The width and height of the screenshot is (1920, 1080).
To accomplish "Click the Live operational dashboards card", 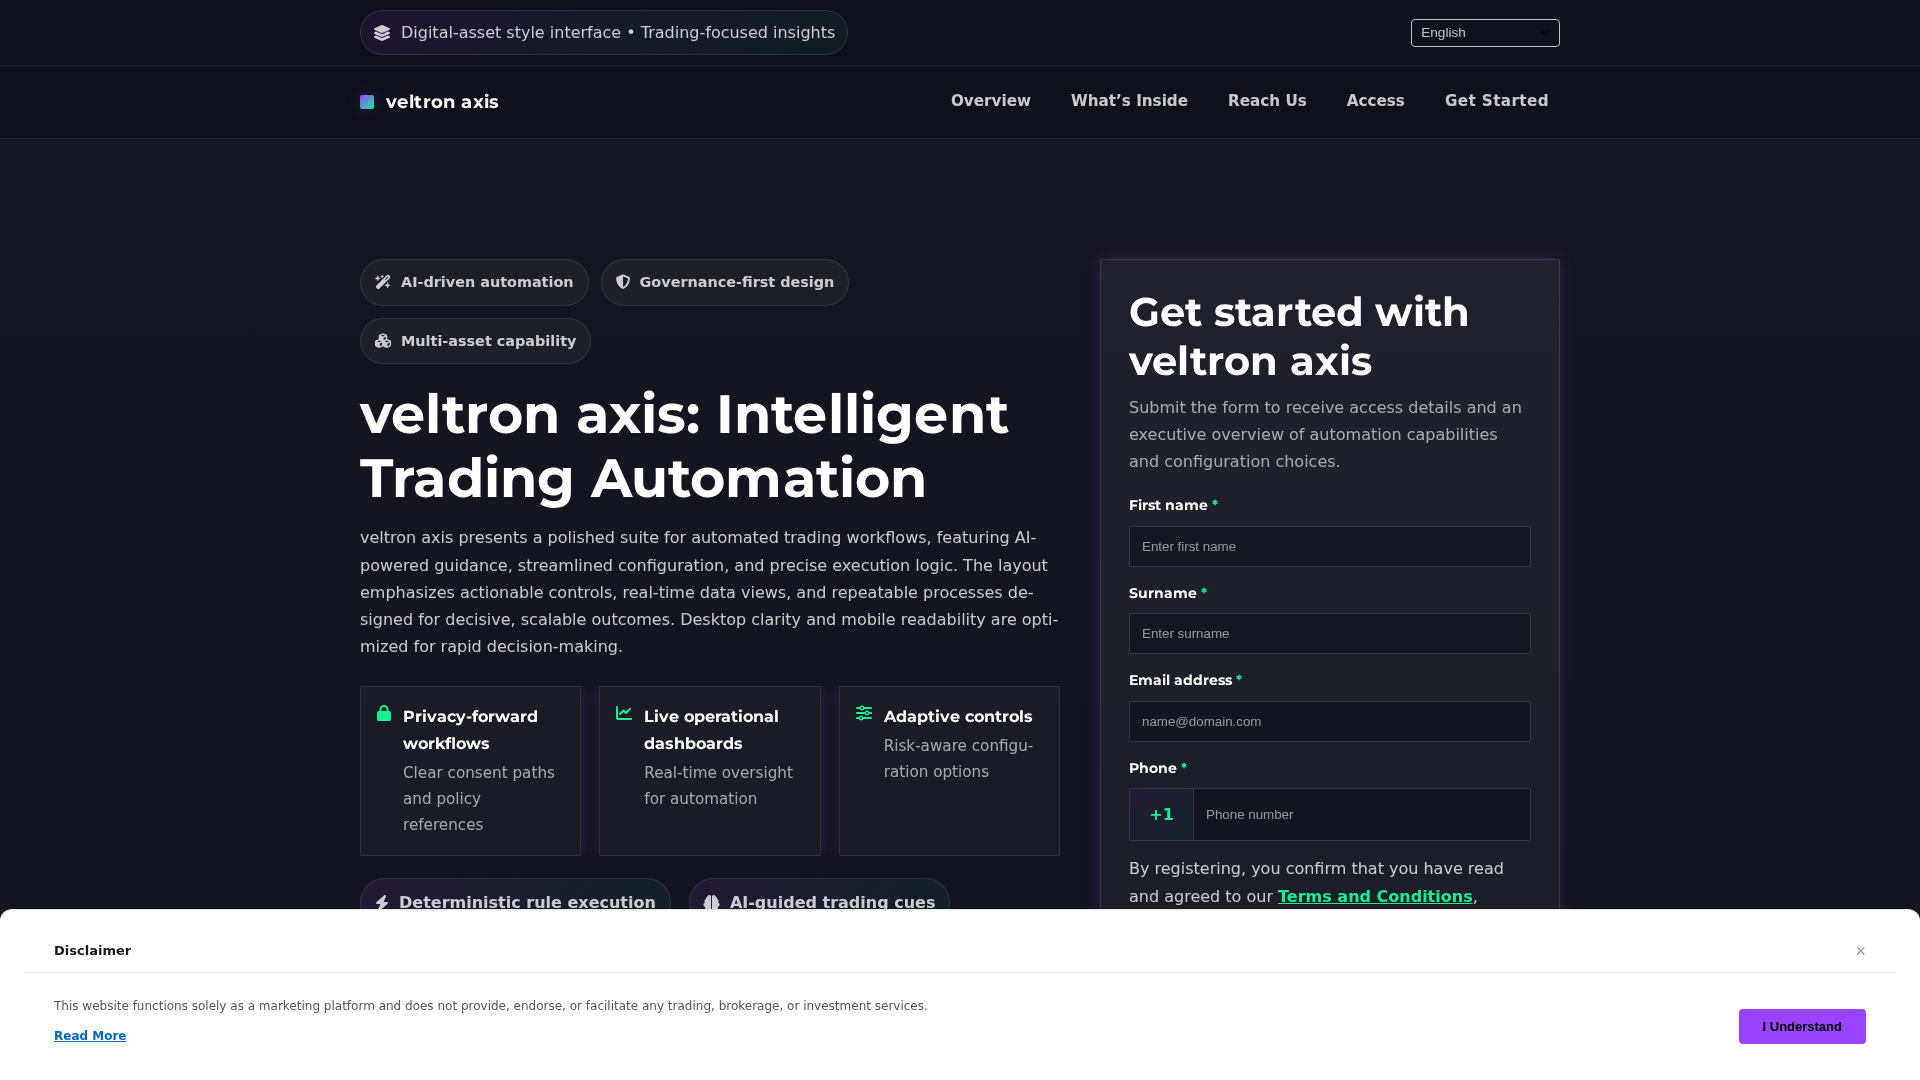I will [710, 771].
